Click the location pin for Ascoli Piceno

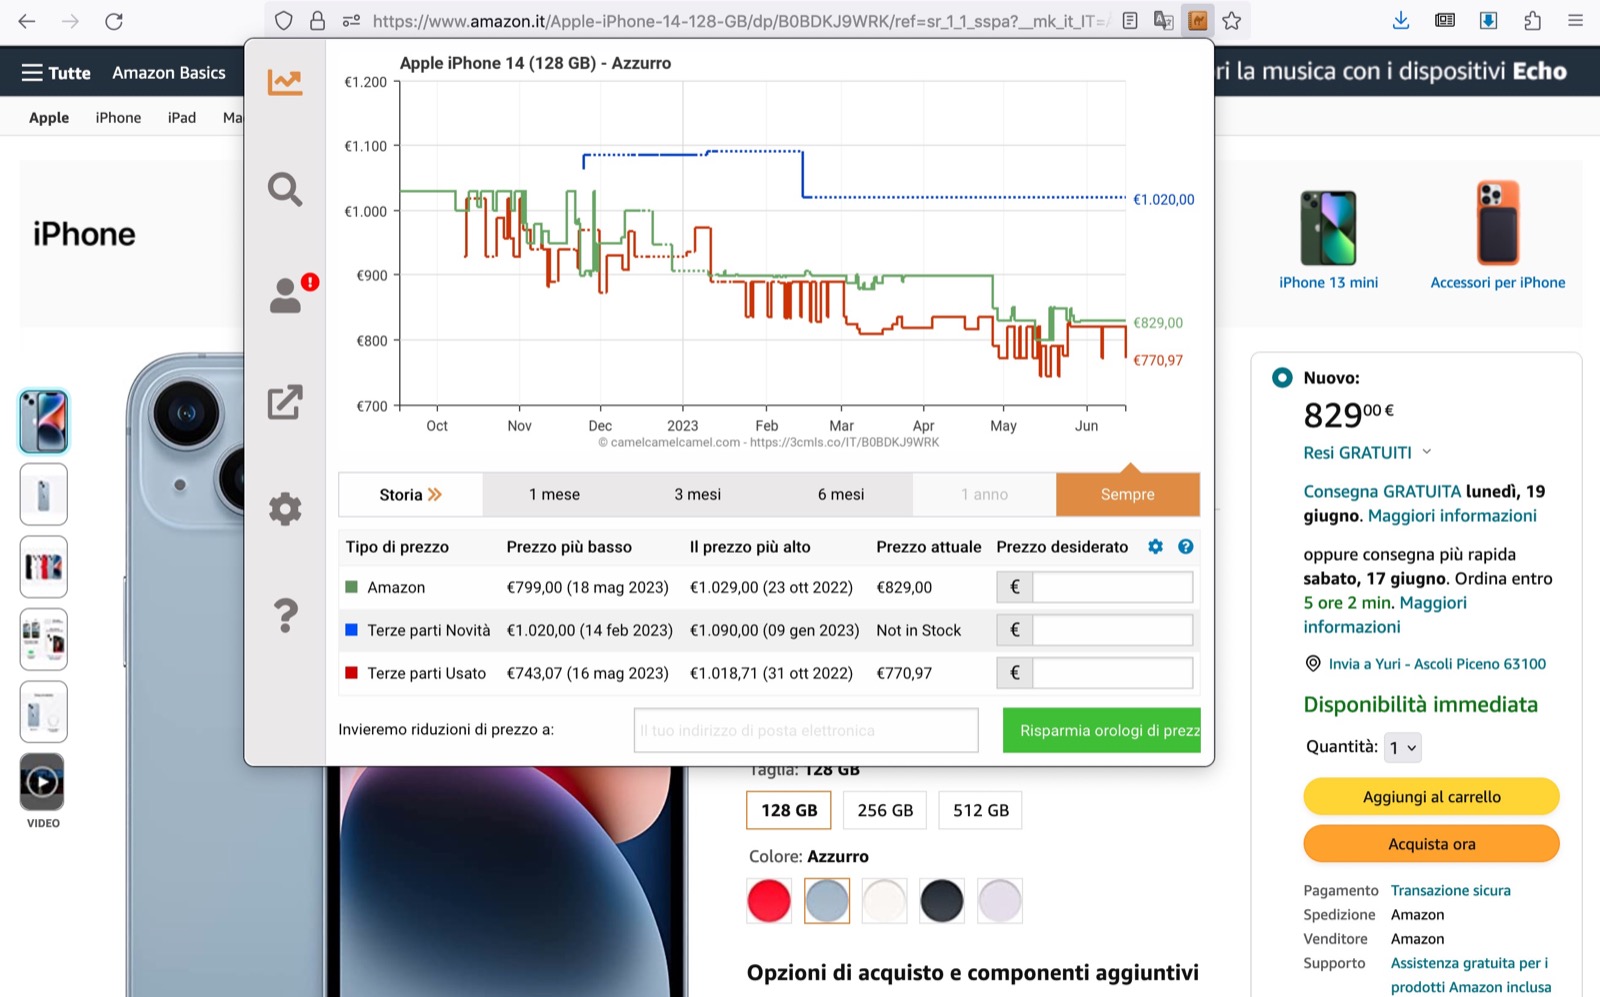(1313, 664)
